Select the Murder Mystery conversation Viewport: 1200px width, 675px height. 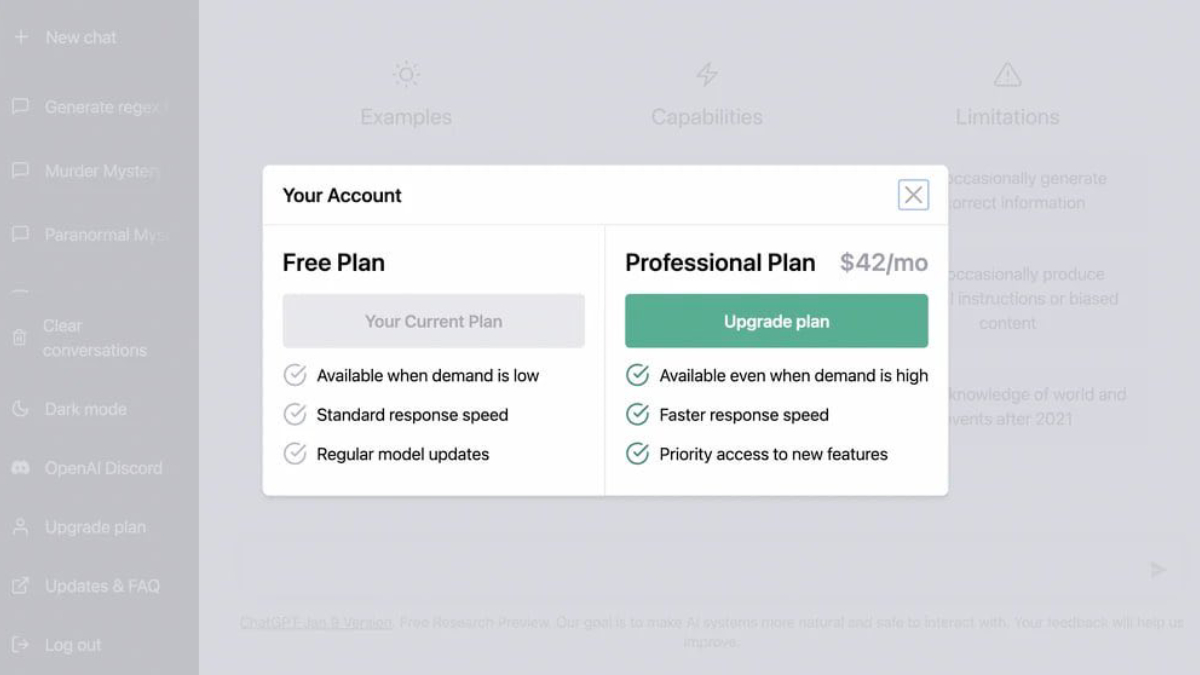pyautogui.click(x=100, y=171)
